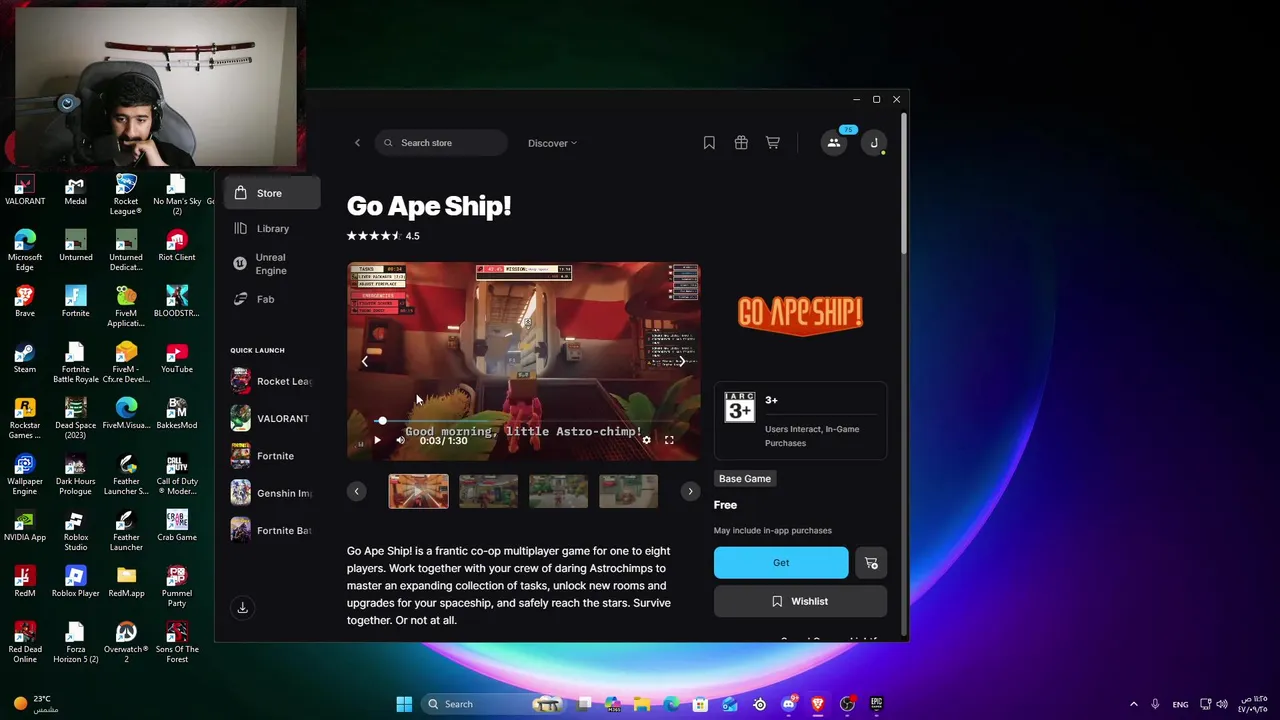The height and width of the screenshot is (720, 1280).
Task: Quick launch VALORANT
Action: point(271,418)
